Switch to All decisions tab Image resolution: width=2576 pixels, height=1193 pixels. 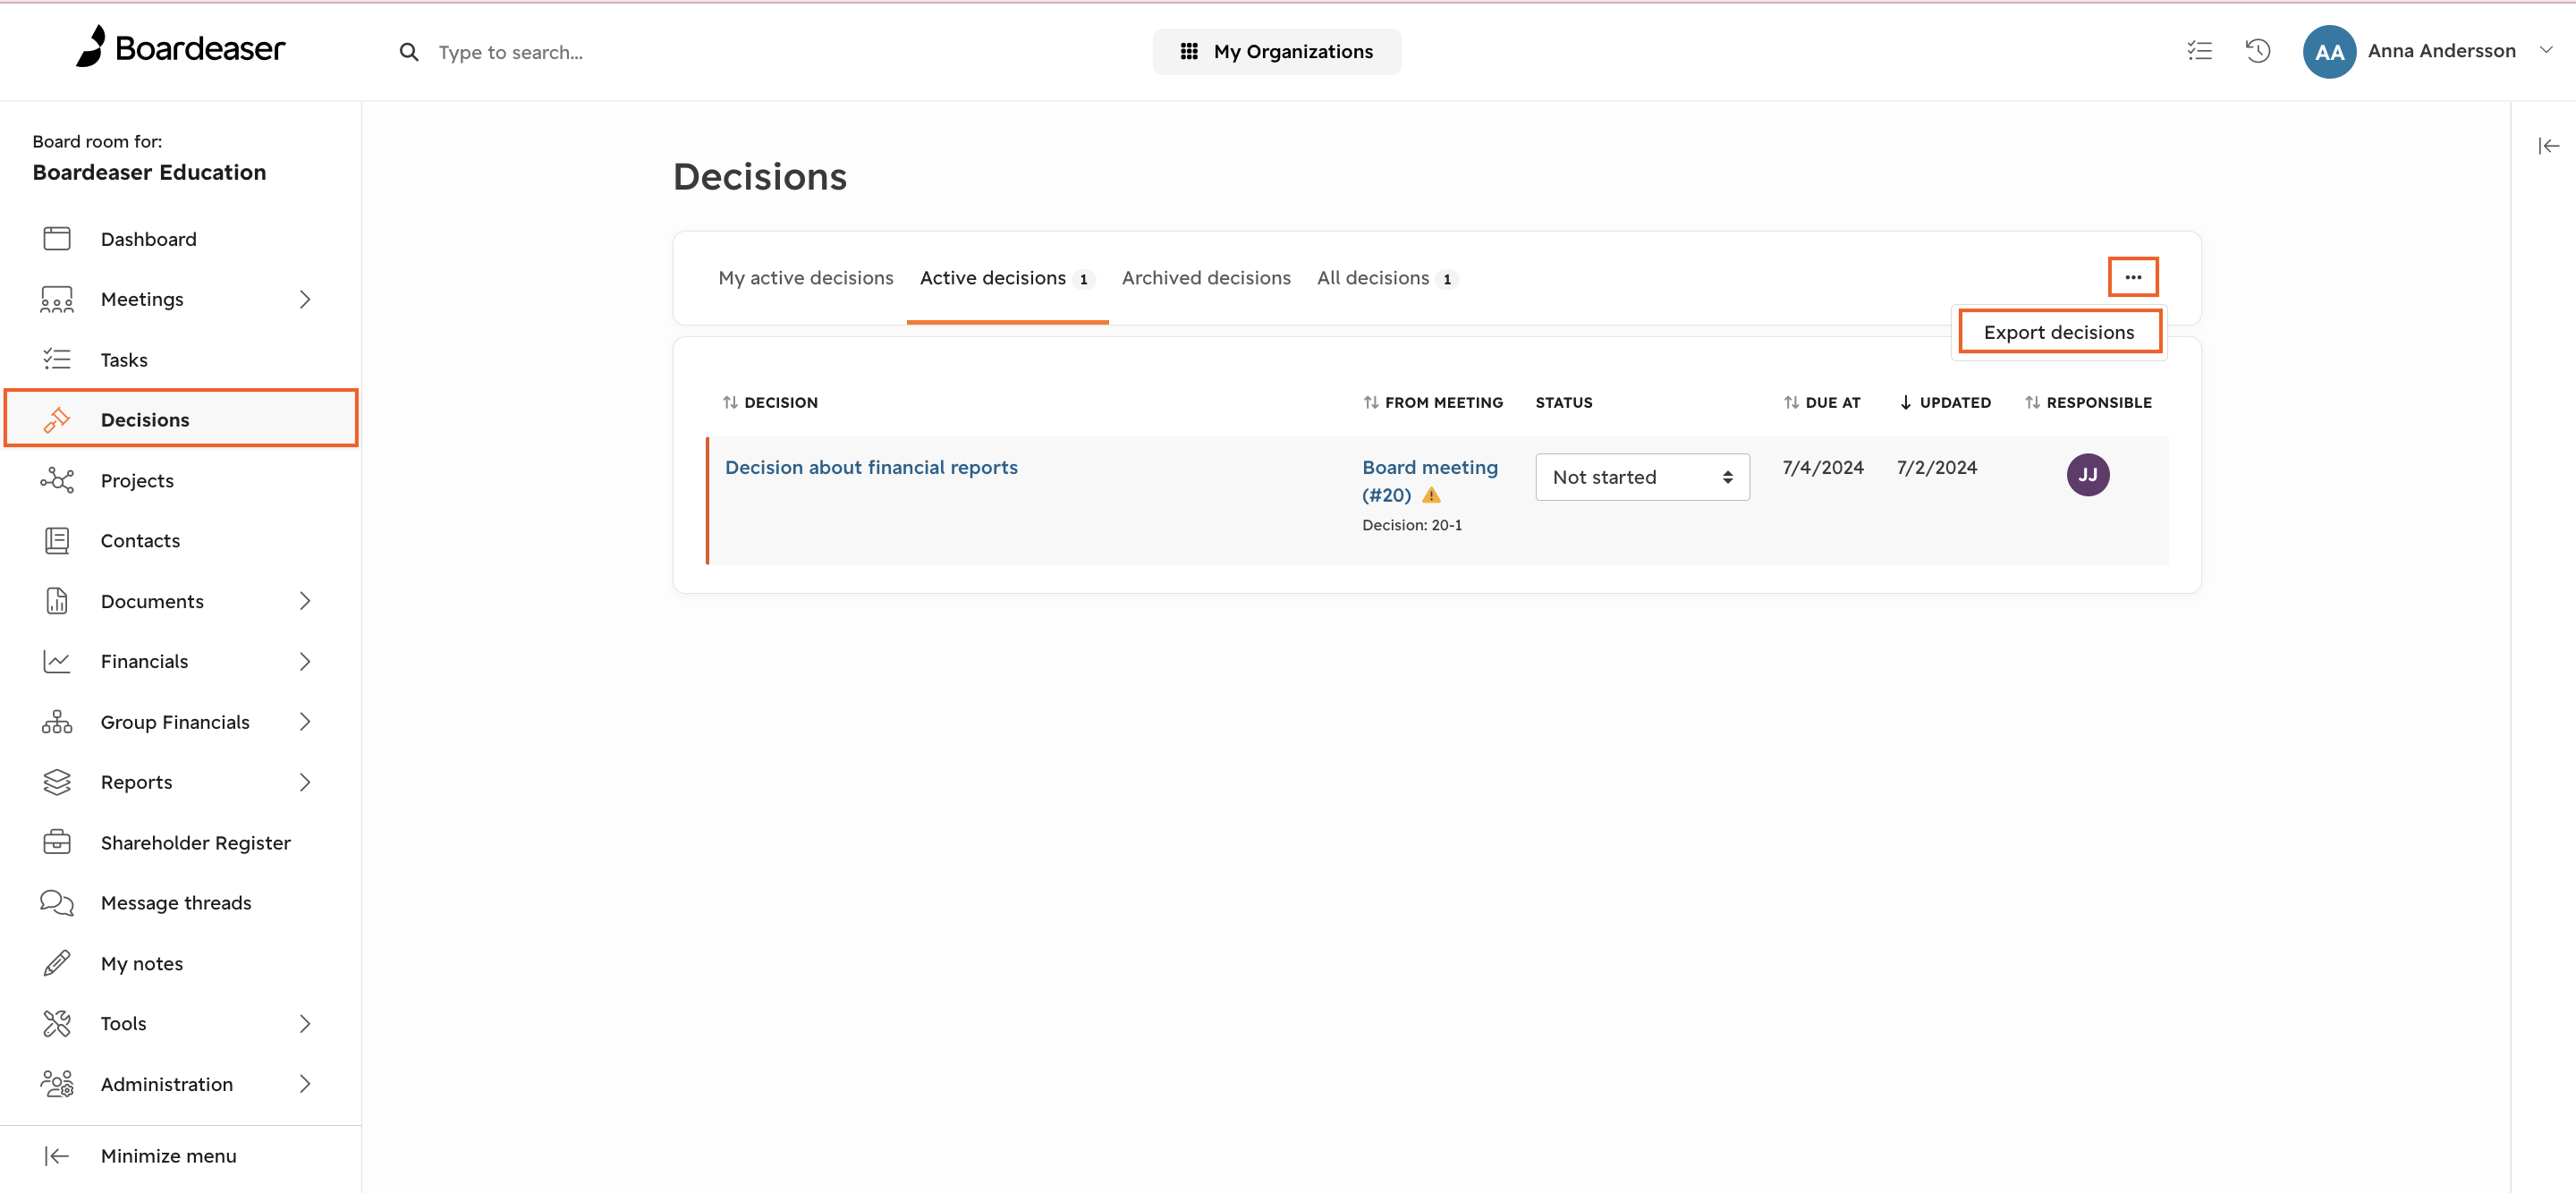pyautogui.click(x=1387, y=278)
